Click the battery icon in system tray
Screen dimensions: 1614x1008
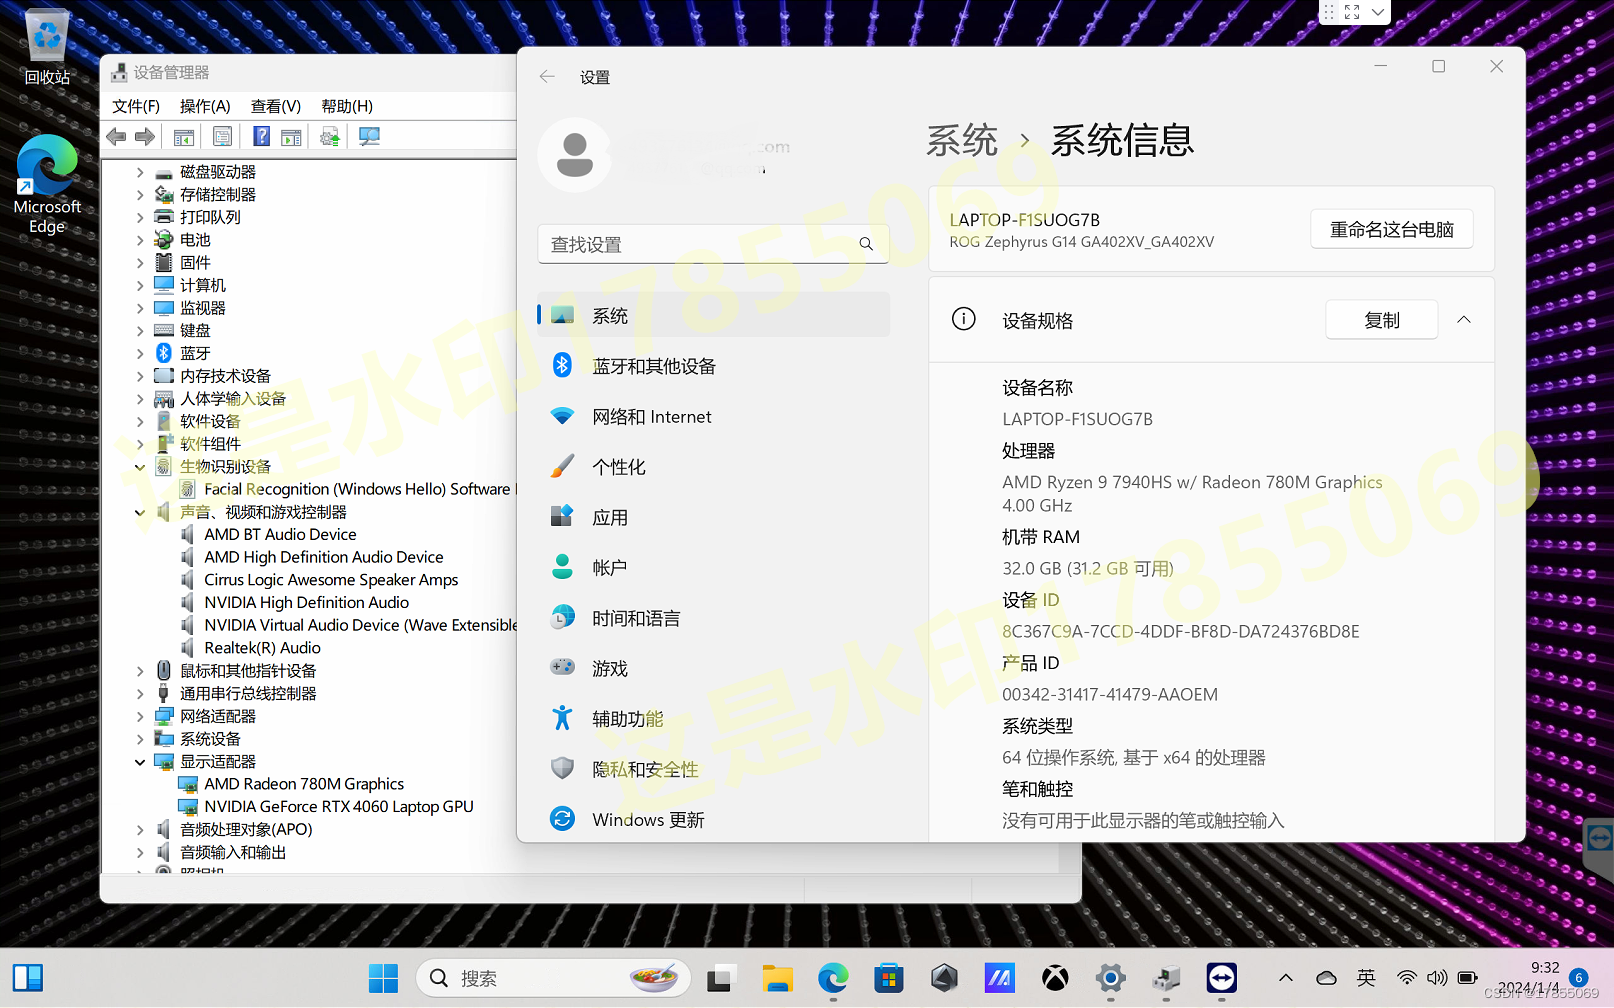point(1468,978)
